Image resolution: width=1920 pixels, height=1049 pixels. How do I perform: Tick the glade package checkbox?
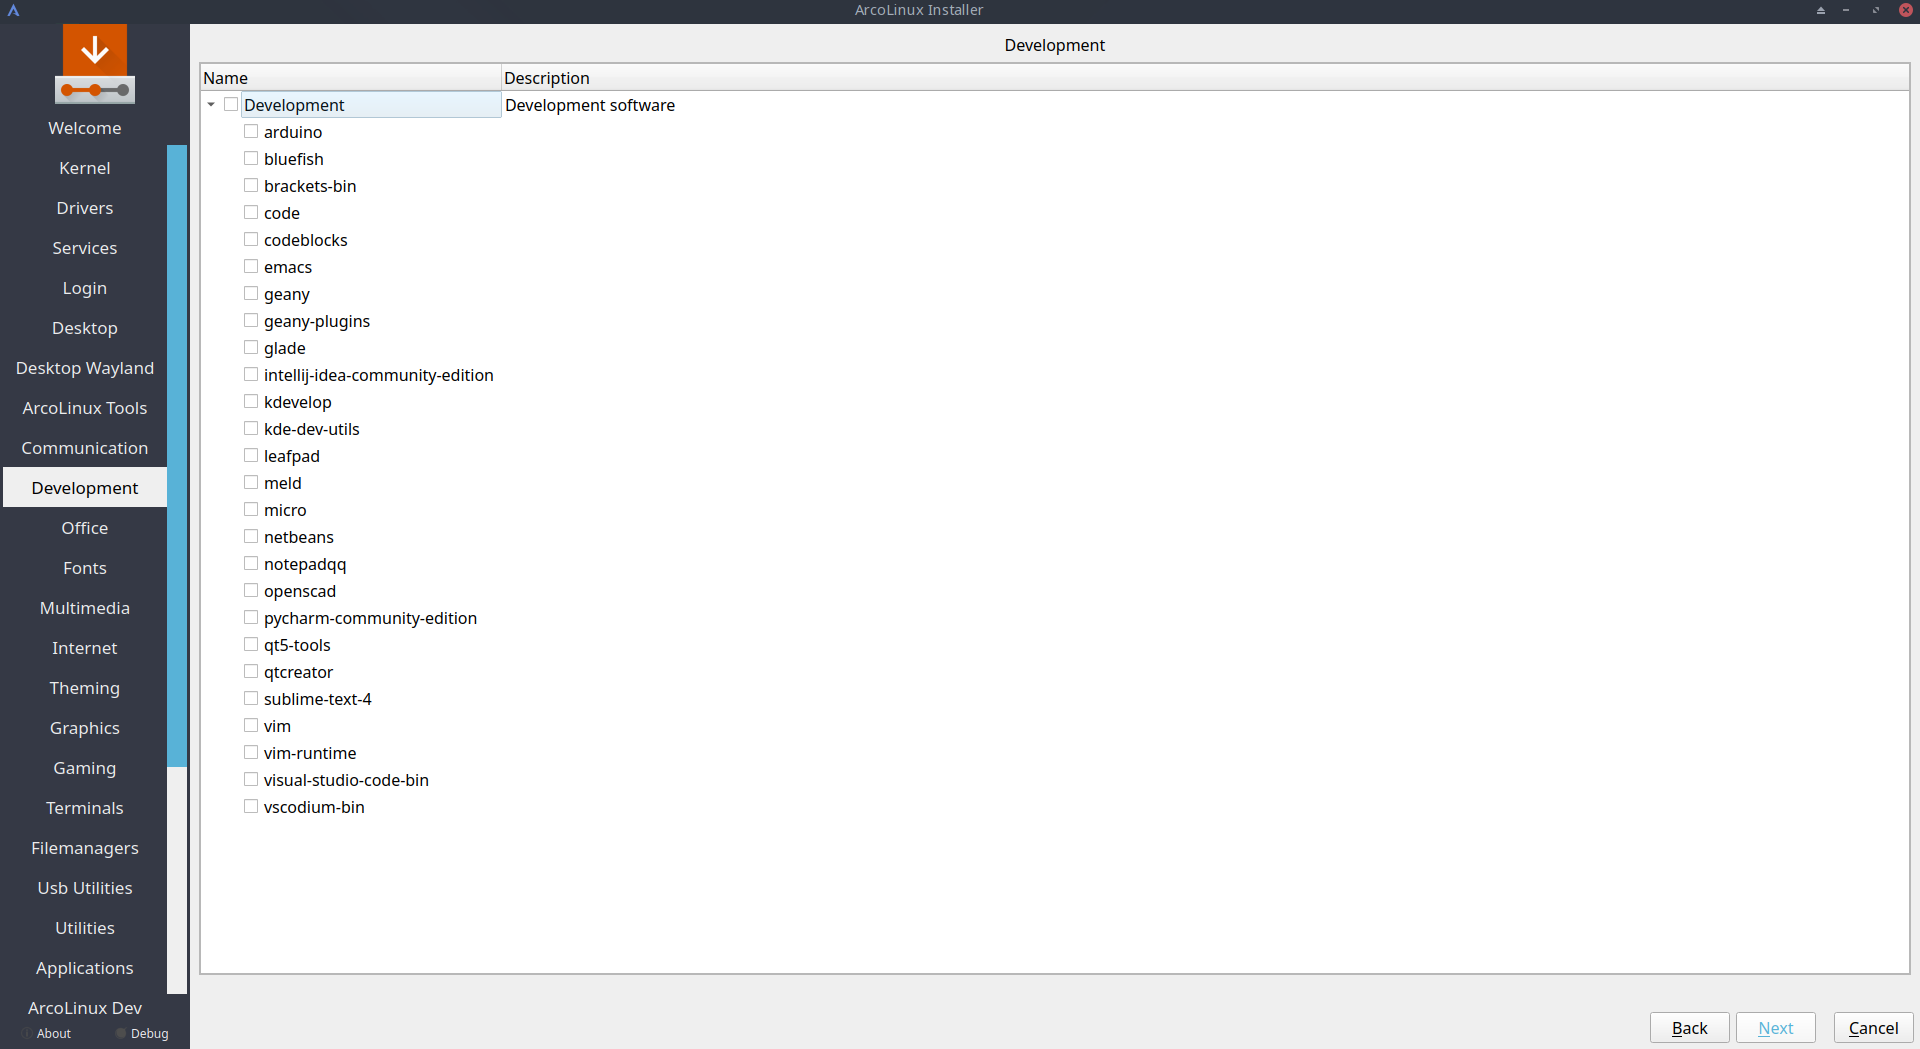click(251, 348)
